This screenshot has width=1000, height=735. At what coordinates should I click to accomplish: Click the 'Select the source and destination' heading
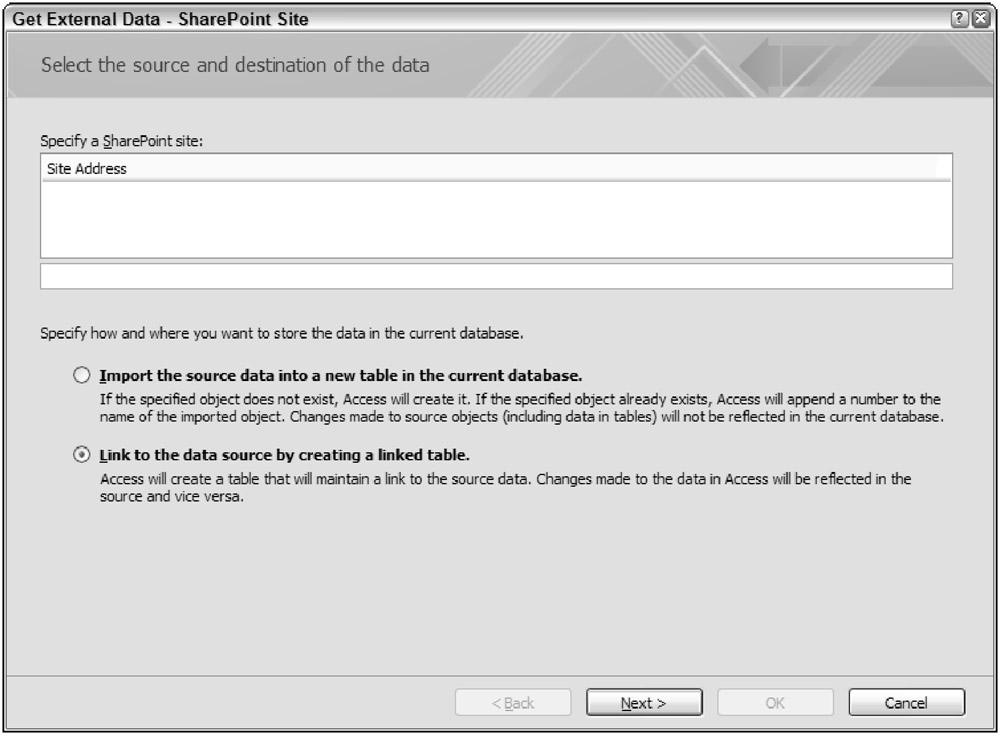coord(235,66)
